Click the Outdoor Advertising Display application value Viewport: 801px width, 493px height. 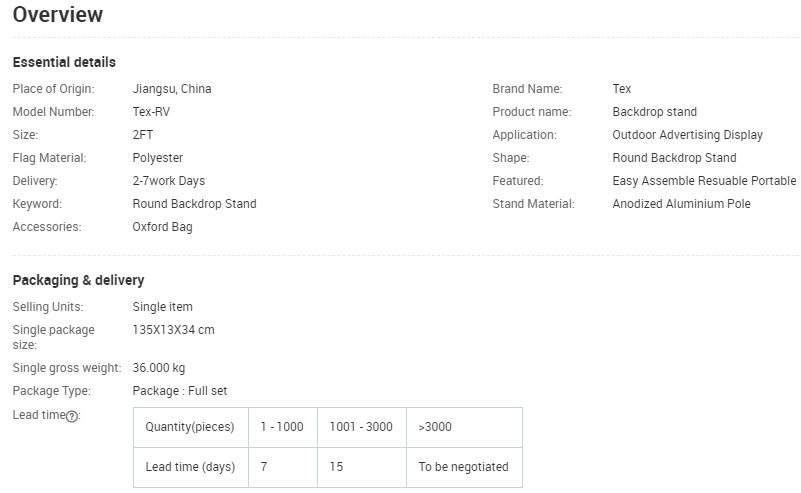[x=688, y=135]
